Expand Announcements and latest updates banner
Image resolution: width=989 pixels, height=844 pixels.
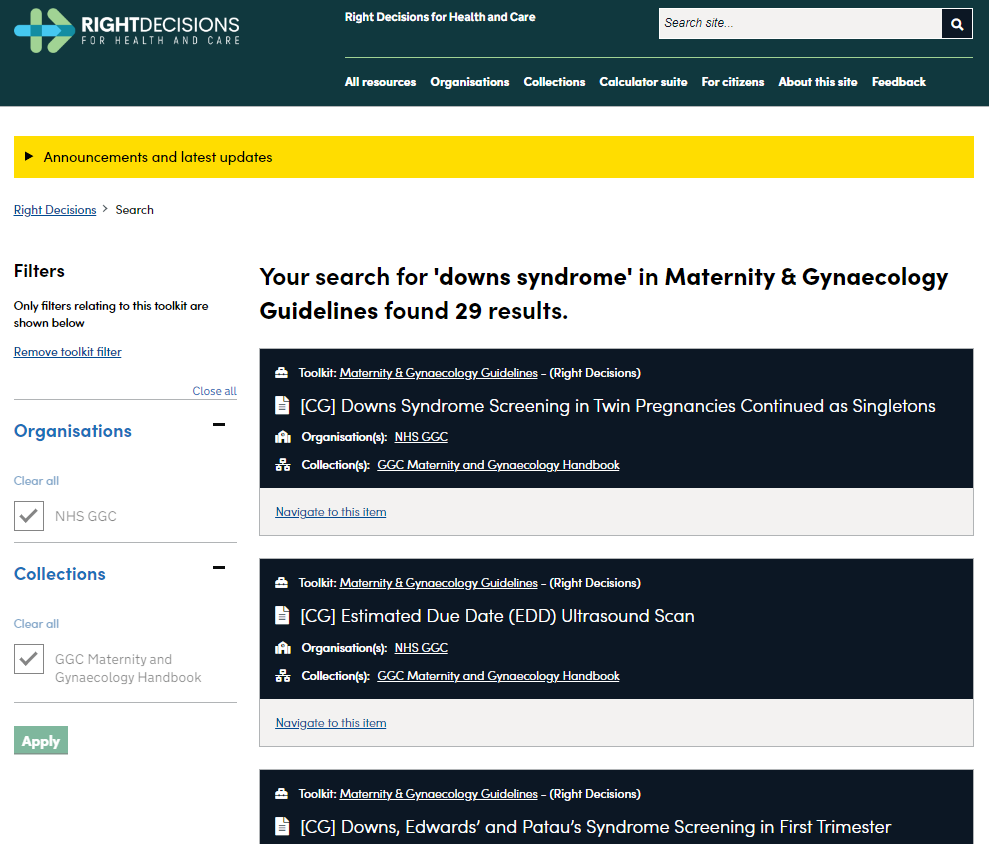pos(157,157)
